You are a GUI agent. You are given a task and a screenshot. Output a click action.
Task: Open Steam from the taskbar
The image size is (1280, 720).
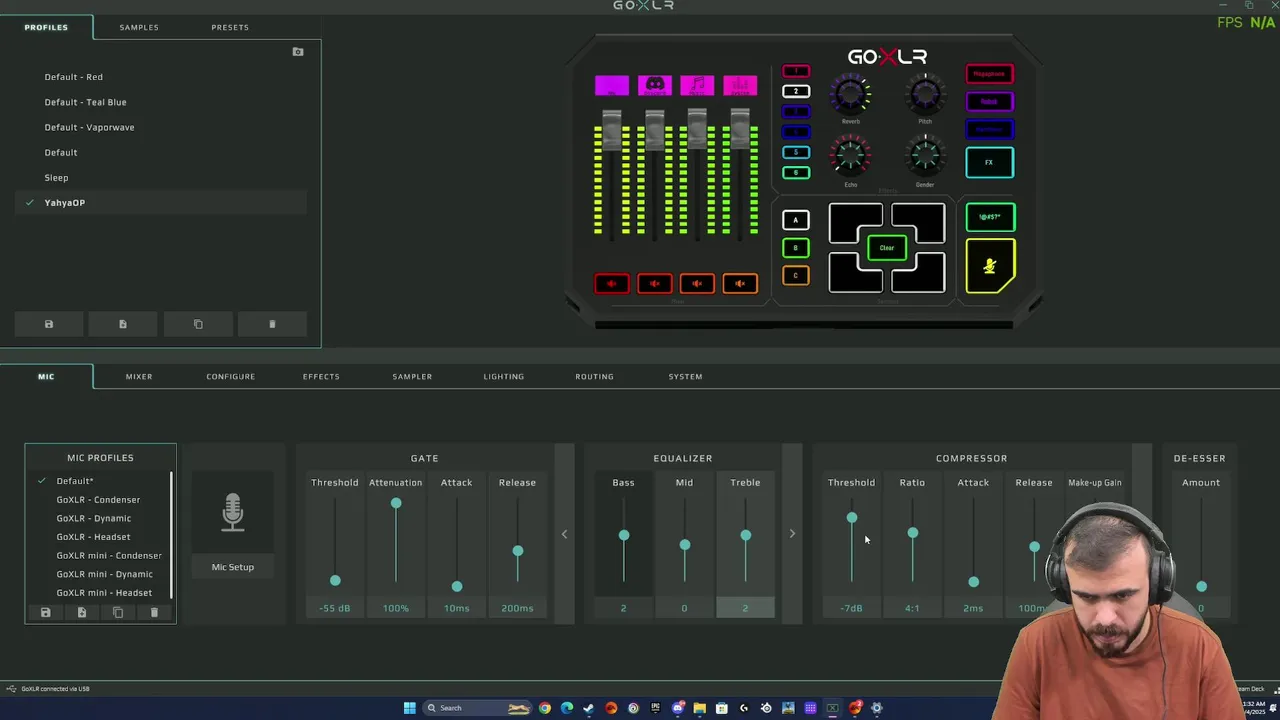(589, 708)
